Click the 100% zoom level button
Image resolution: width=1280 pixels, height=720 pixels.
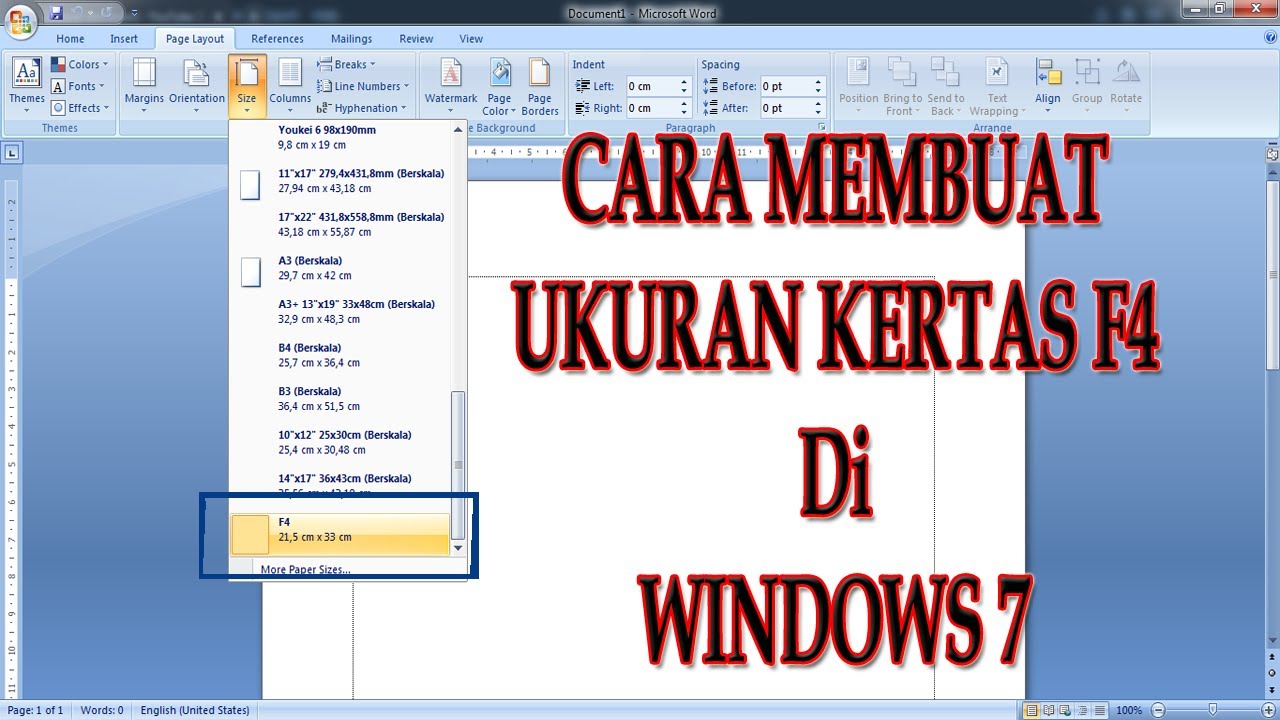tap(1129, 710)
